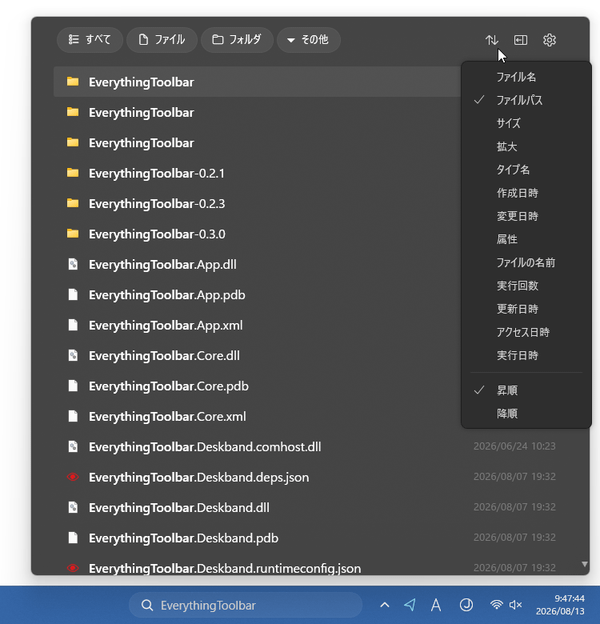This screenshot has height=624, width=600.
Task: Click red eye icon of Deskband.runtimeconfig.json
Action: click(73, 568)
